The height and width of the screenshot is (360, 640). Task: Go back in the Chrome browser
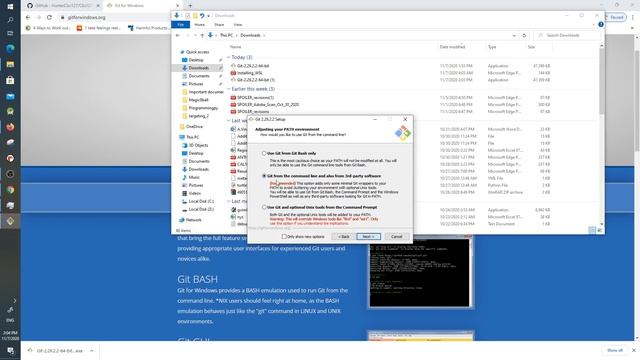(28, 18)
